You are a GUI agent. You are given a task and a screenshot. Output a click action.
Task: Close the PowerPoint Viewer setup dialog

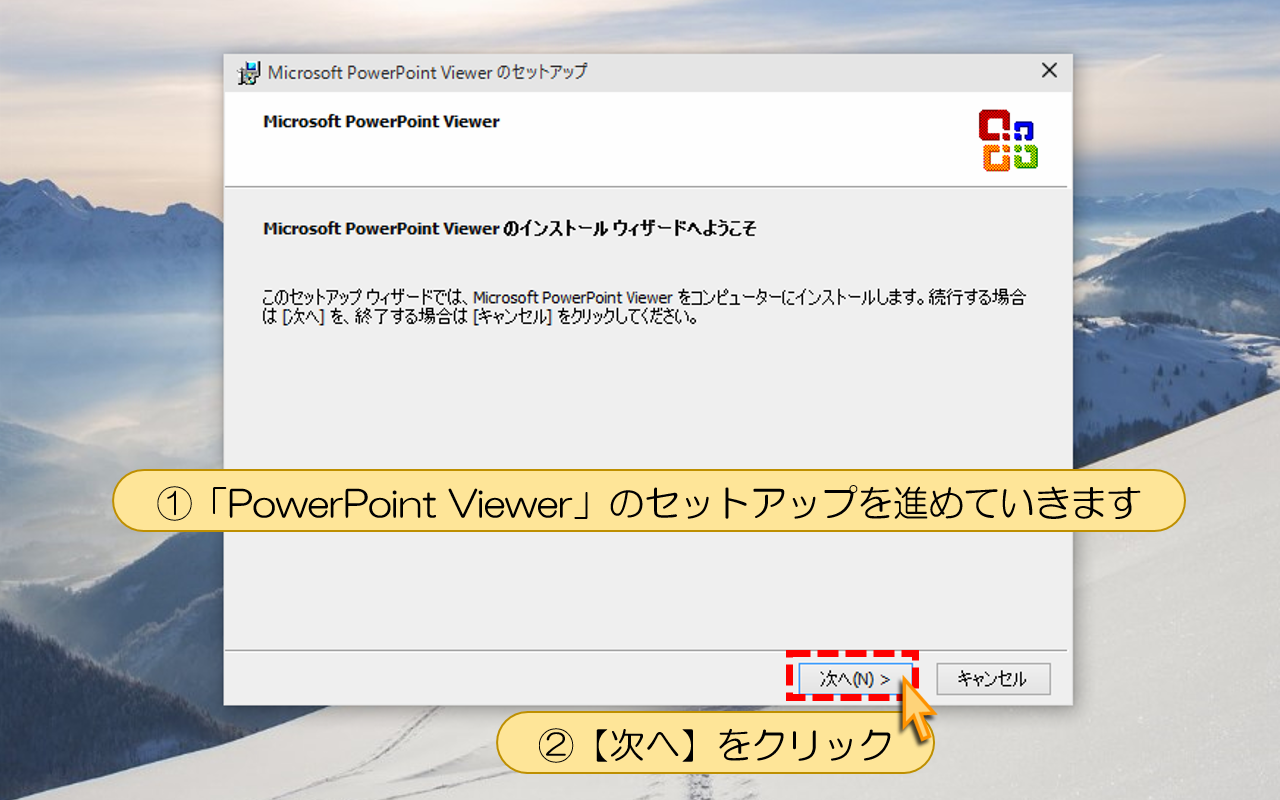1048,71
